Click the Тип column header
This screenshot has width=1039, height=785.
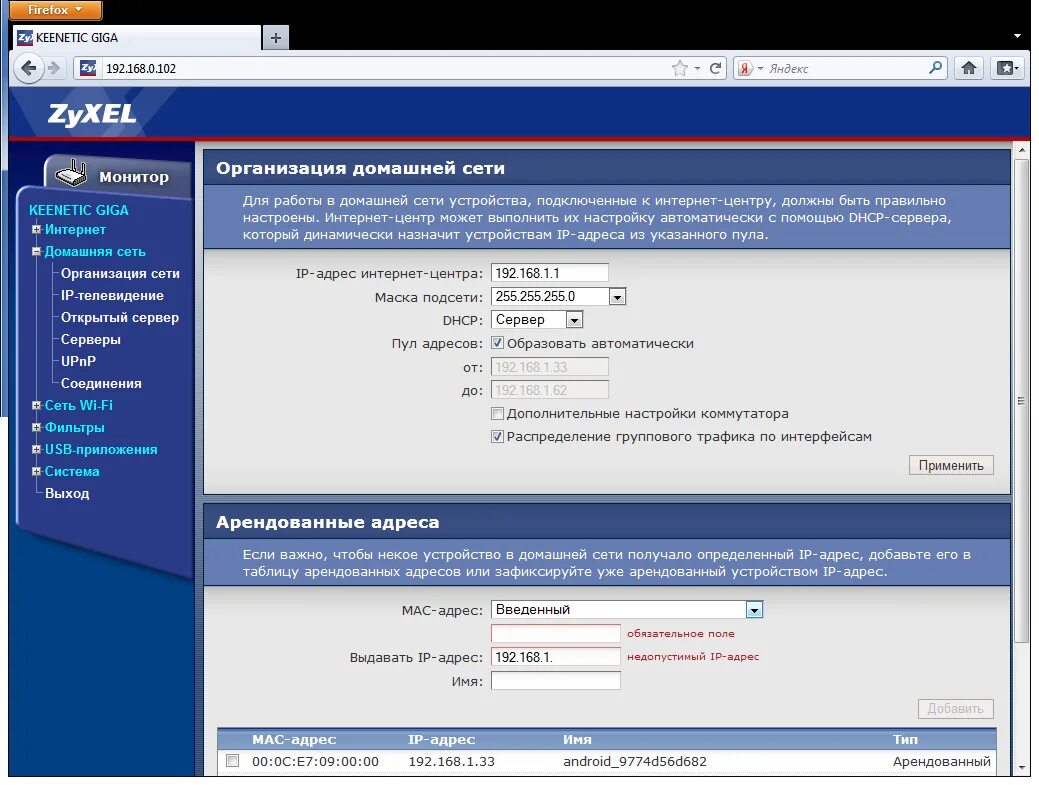(x=905, y=739)
